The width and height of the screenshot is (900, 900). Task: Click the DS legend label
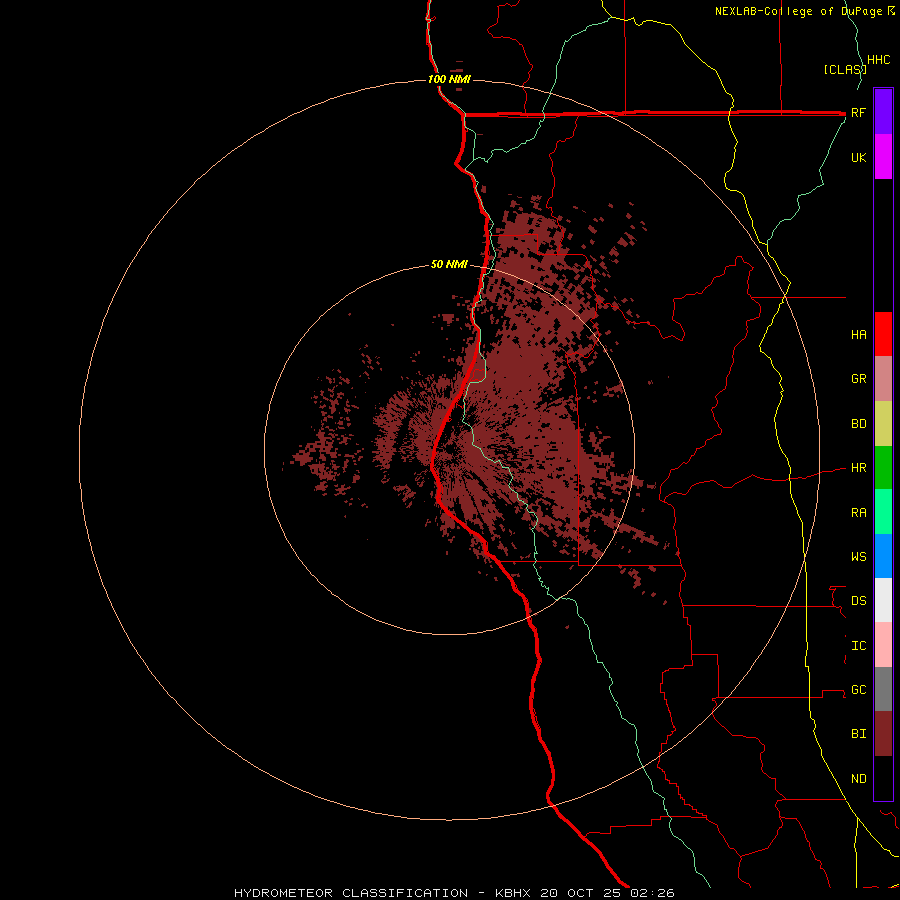click(x=859, y=600)
